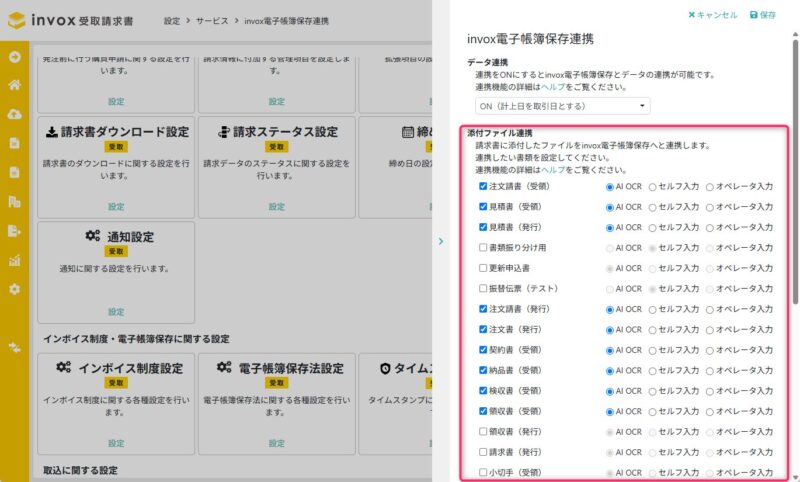This screenshot has width=800, height=482.
Task: Go to 設定 in the breadcrumb
Action: click(172, 21)
